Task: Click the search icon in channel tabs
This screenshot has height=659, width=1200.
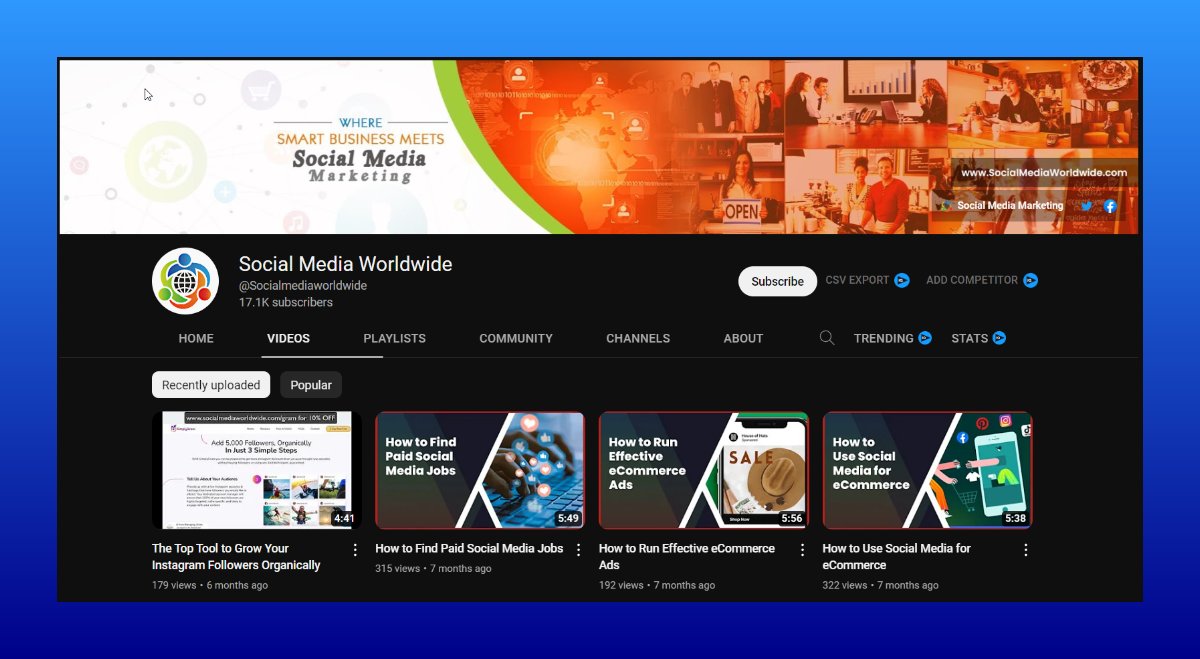Action: pyautogui.click(x=827, y=338)
